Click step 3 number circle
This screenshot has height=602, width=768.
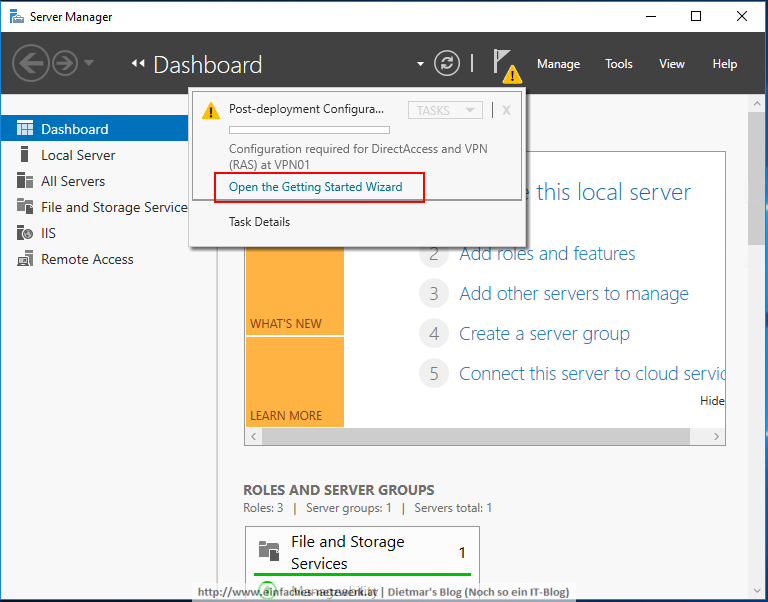click(434, 293)
